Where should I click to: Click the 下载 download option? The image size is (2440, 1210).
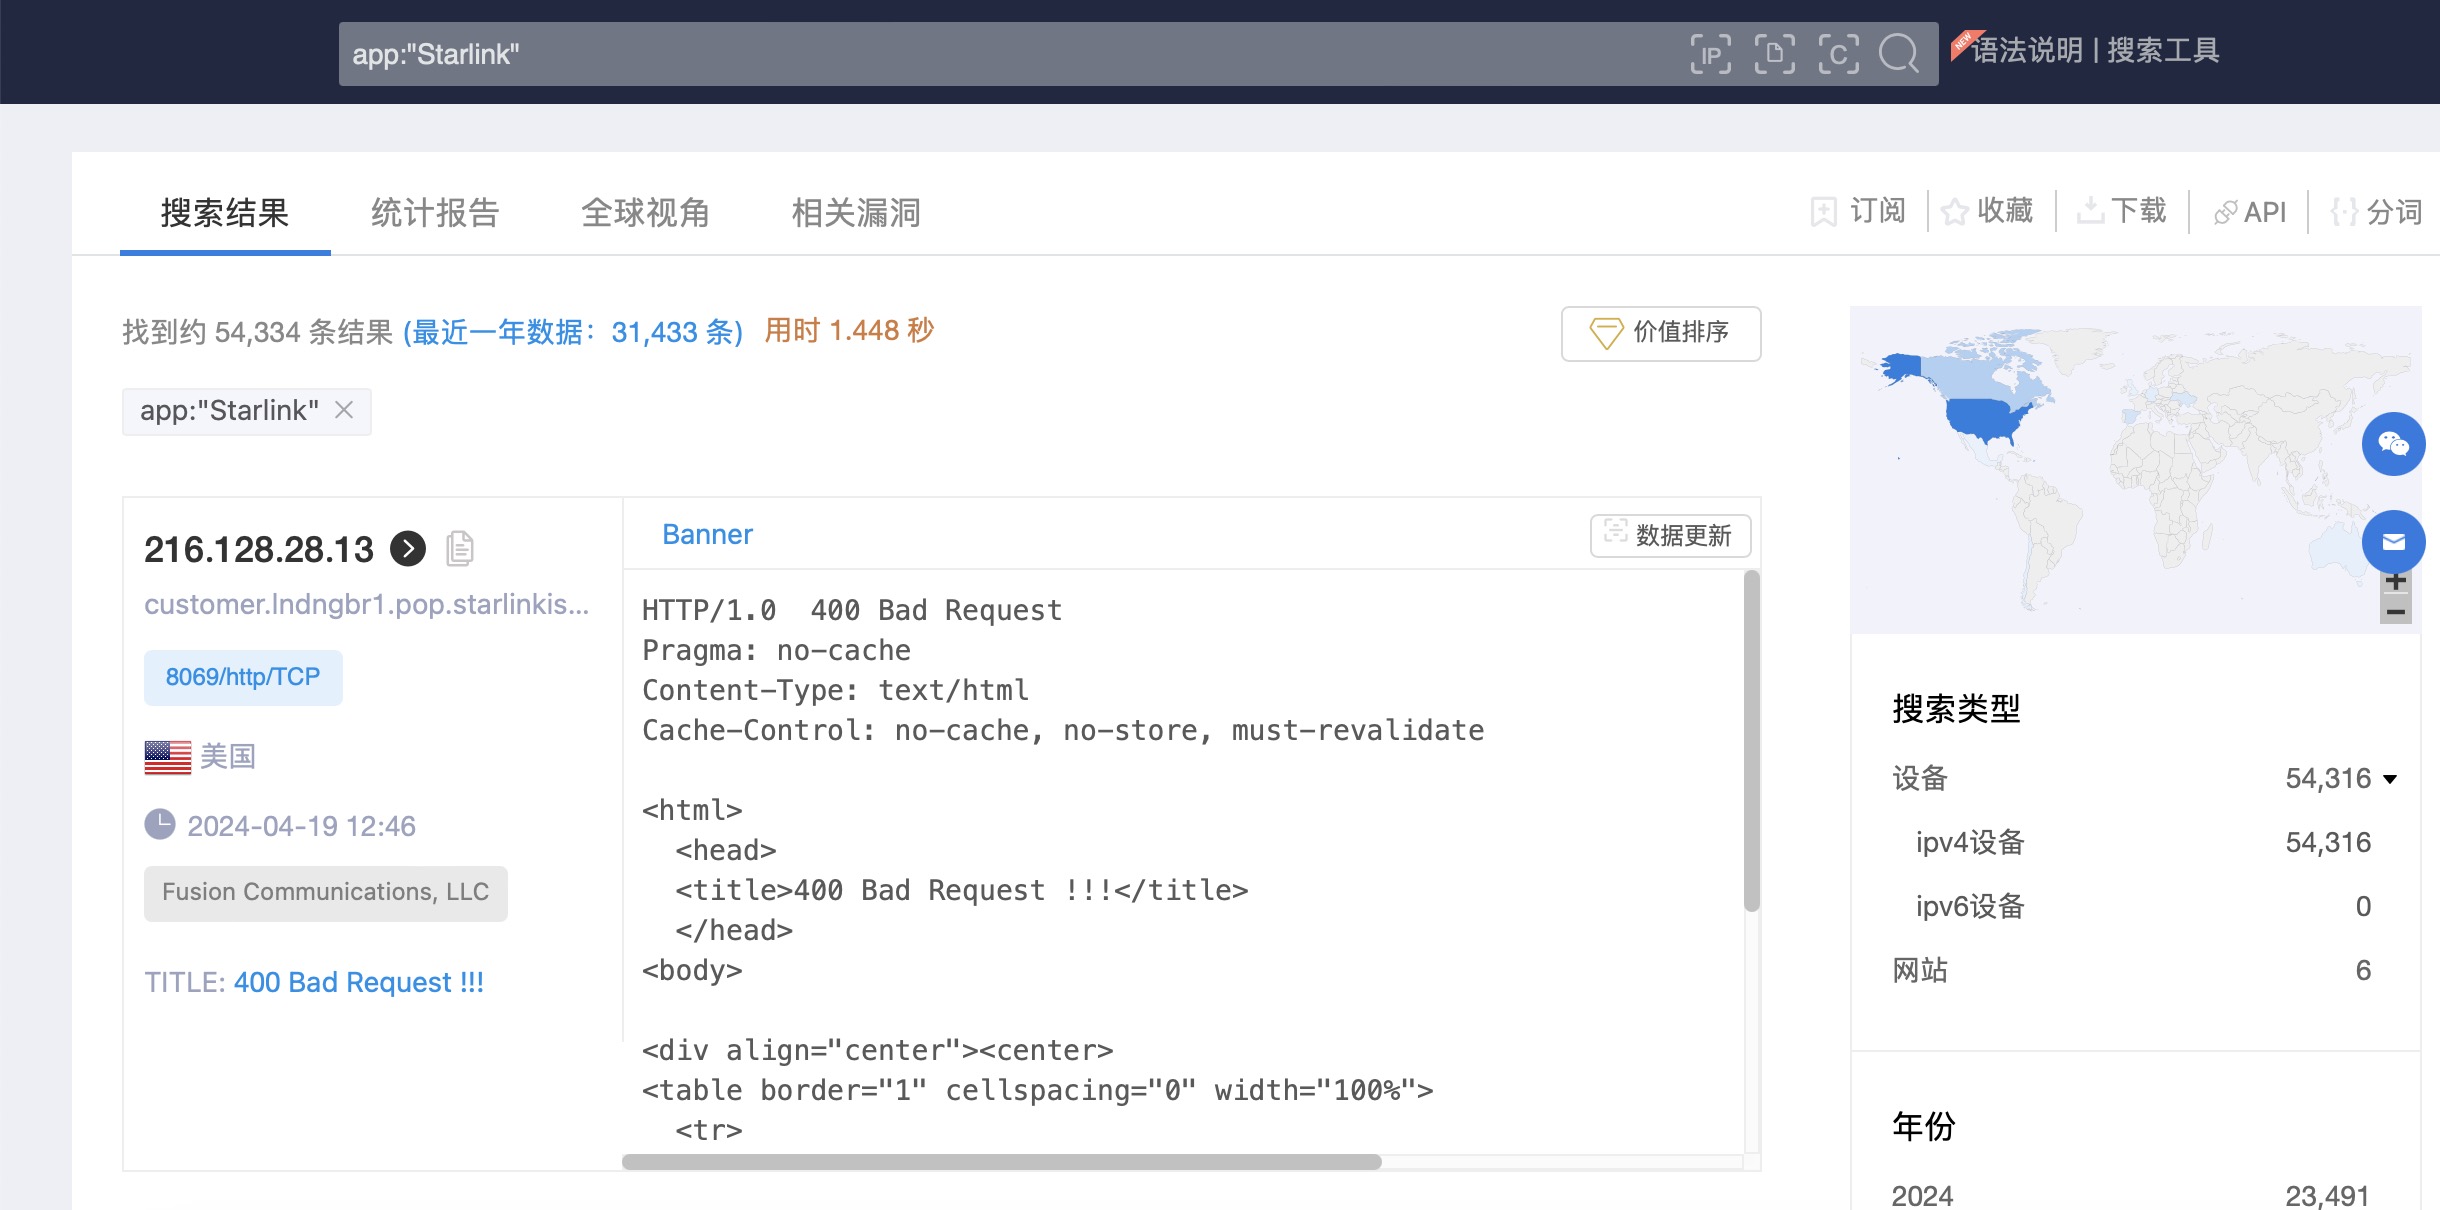tap(2122, 211)
